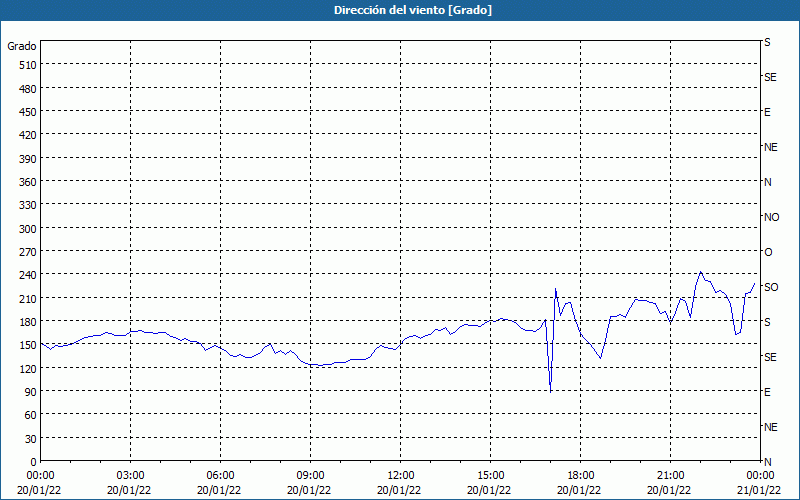800x500 pixels.
Task: Click the 'SO' compass label on right axis
Action: click(x=771, y=287)
